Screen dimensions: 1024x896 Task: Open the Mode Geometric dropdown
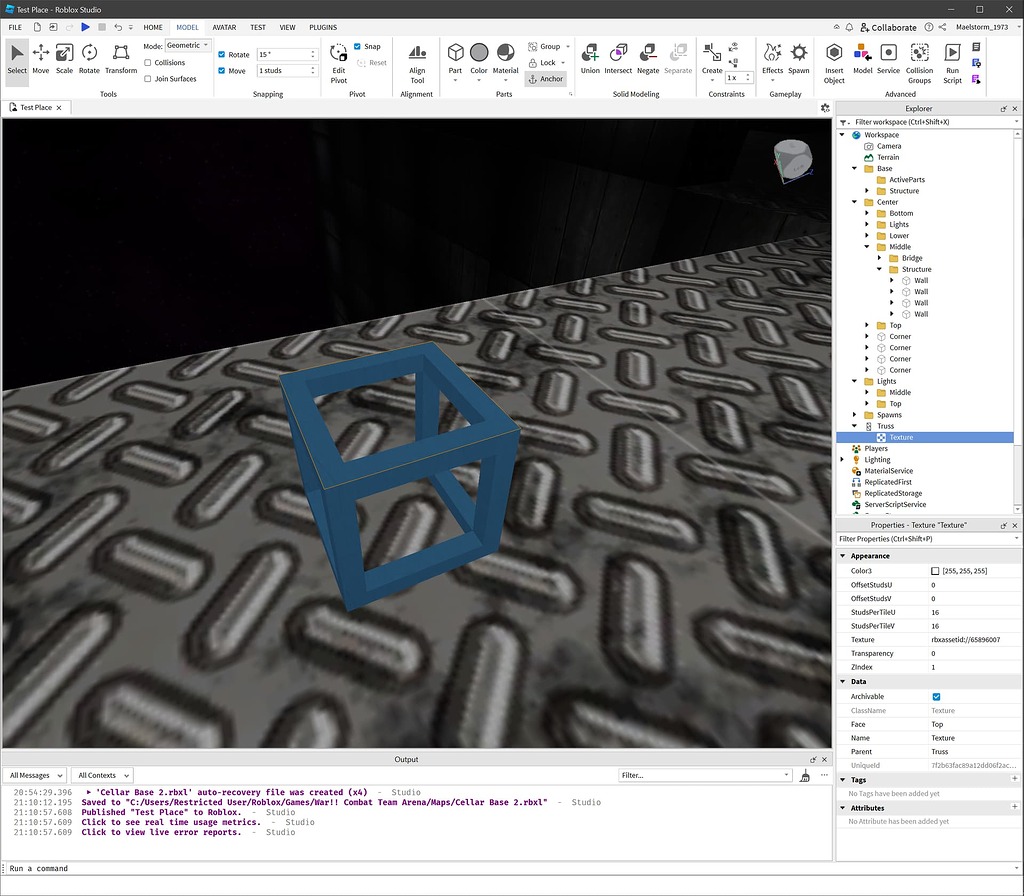(186, 44)
